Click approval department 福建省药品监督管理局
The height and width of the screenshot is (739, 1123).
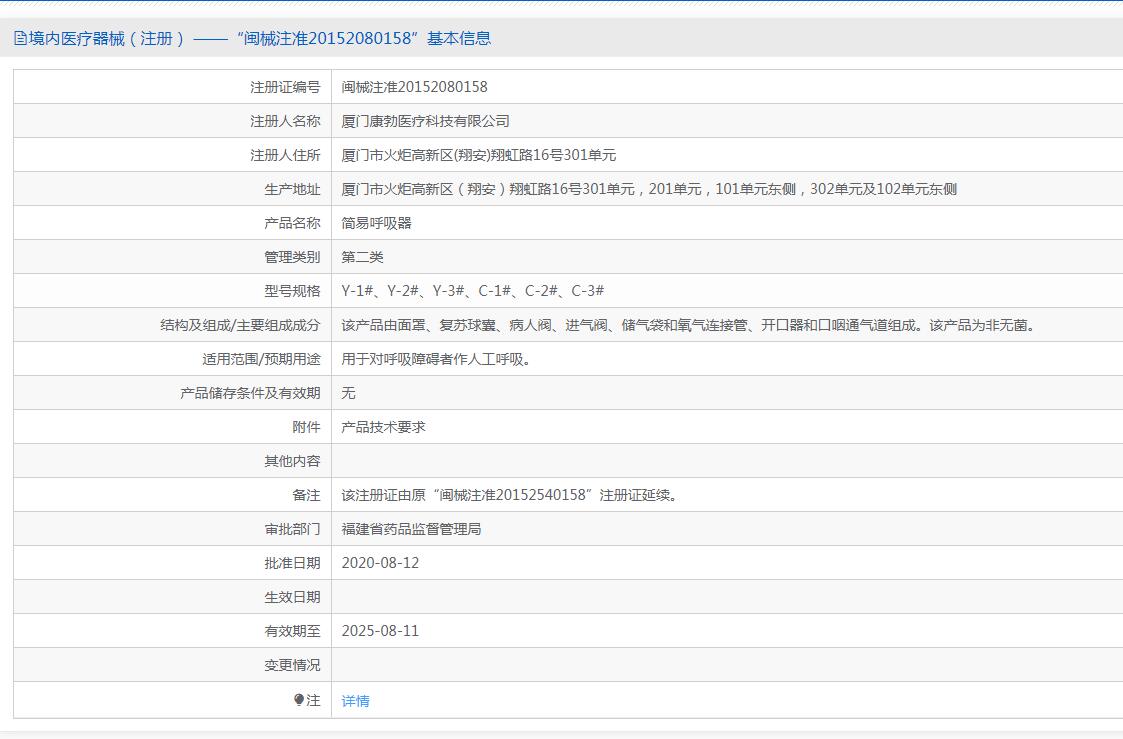click(x=411, y=529)
